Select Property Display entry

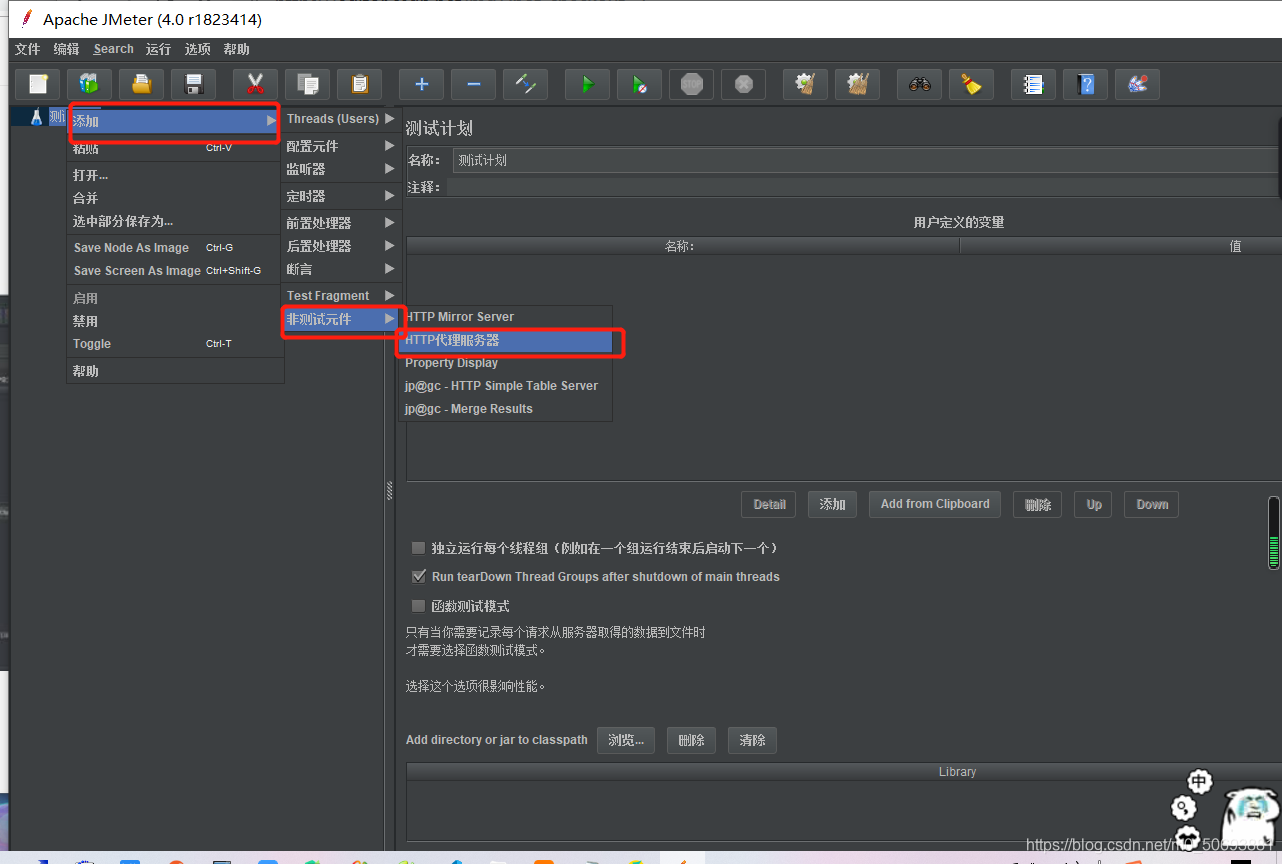(x=506, y=363)
